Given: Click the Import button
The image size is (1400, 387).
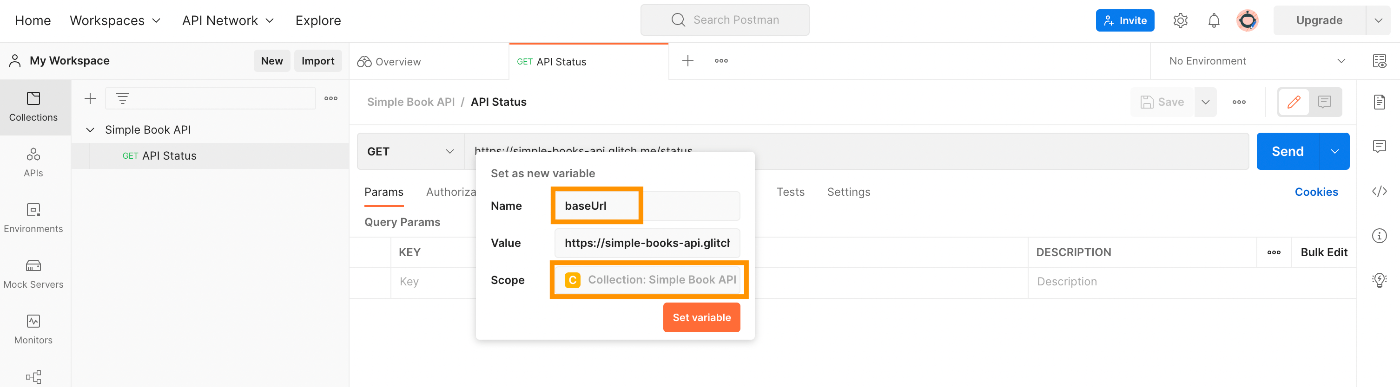Looking at the screenshot, I should [318, 61].
